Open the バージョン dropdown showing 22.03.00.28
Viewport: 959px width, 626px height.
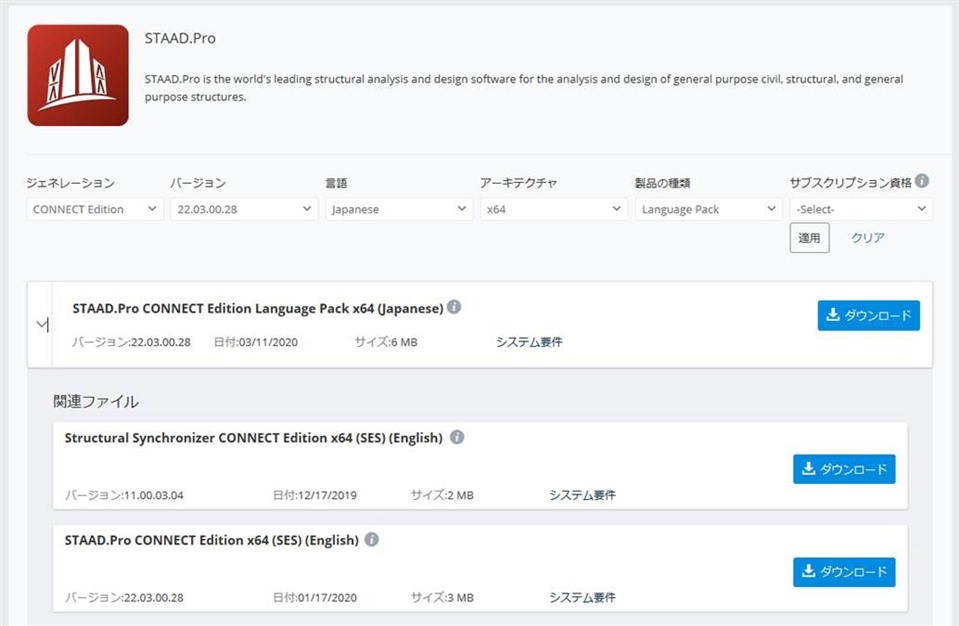[x=244, y=209]
